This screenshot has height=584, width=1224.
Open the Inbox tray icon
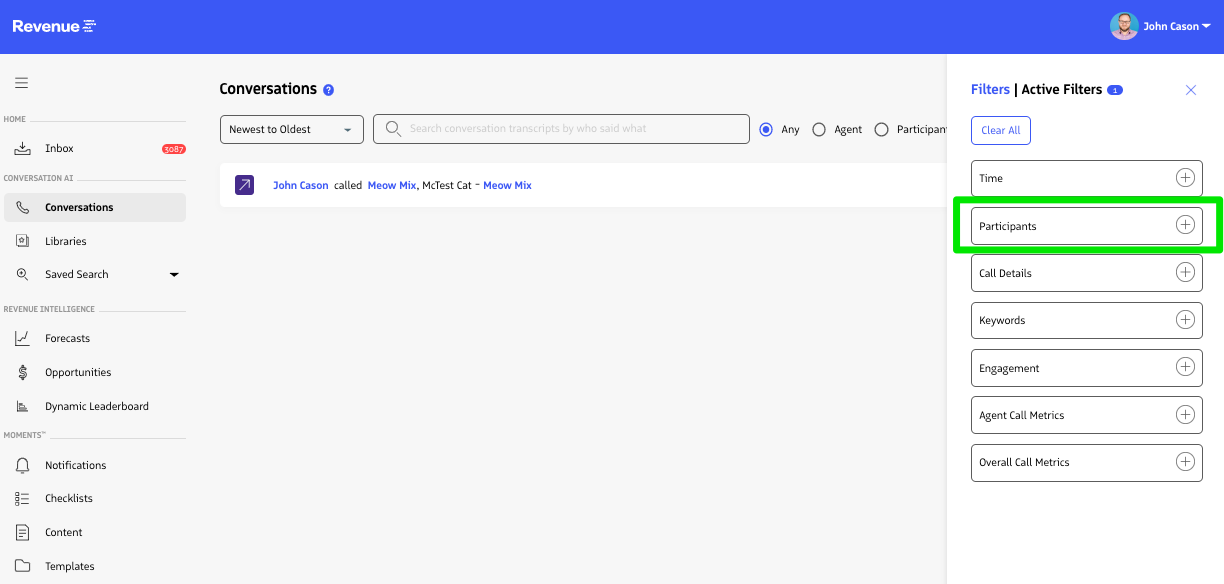click(22, 148)
